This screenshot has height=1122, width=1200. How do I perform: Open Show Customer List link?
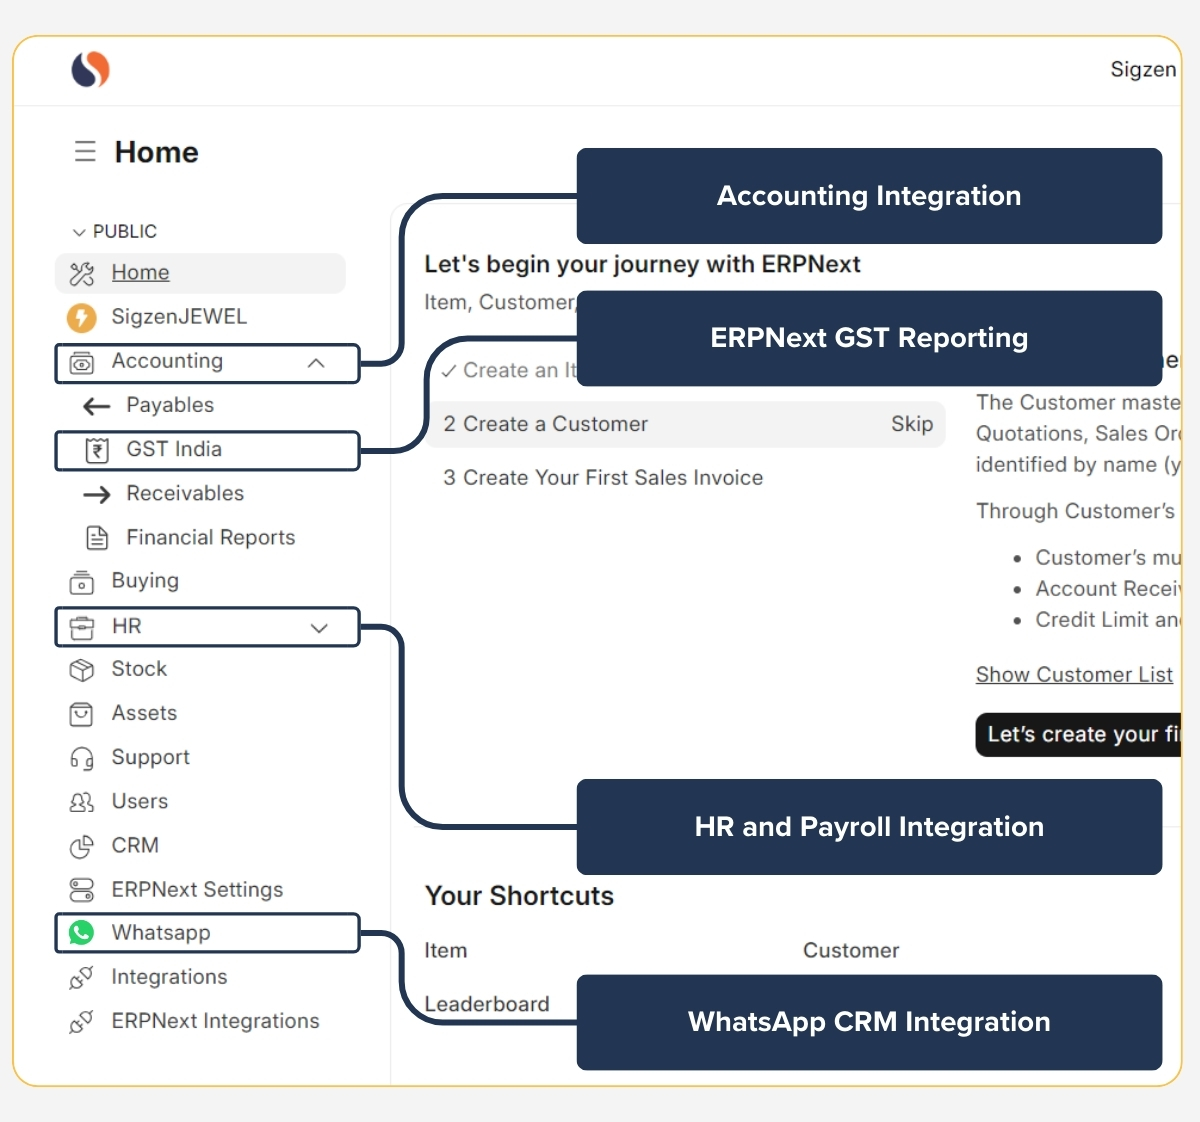click(x=1074, y=674)
